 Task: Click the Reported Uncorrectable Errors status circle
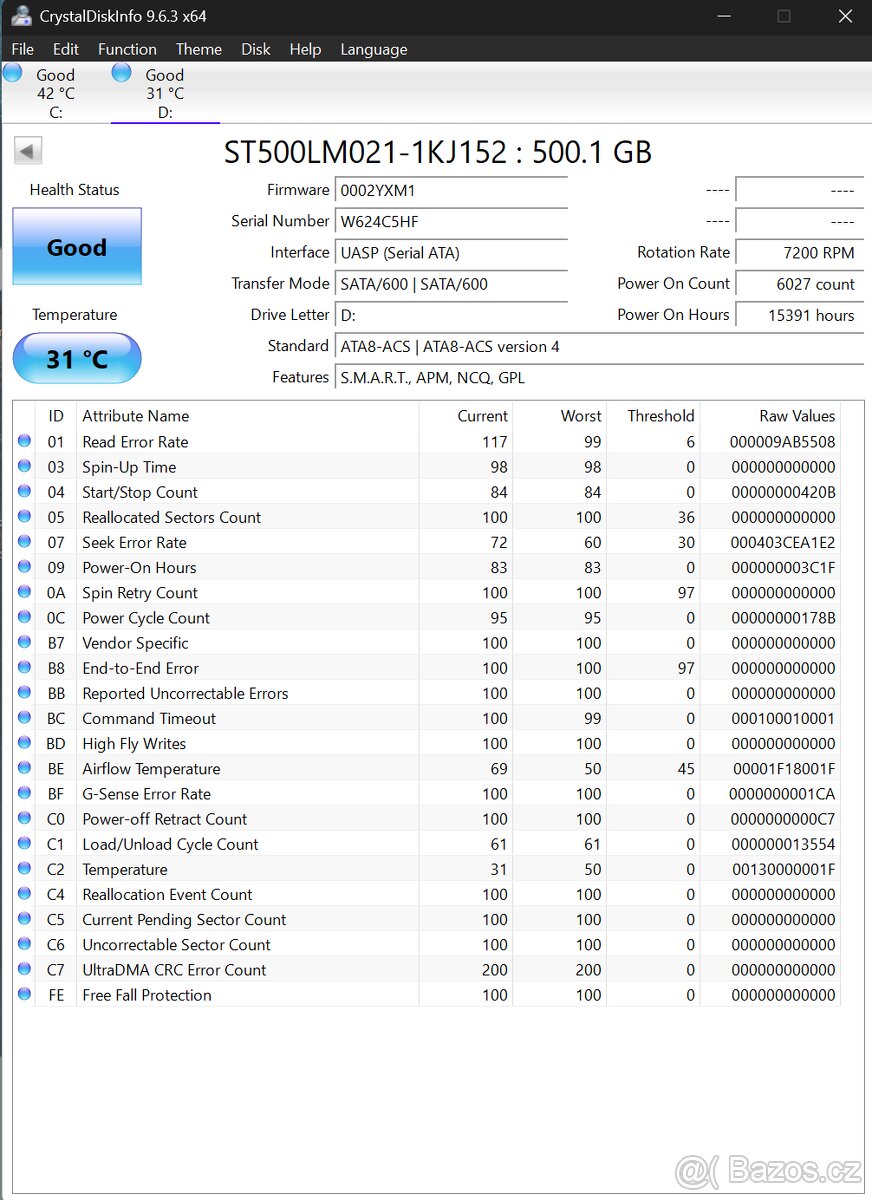tap(24, 692)
